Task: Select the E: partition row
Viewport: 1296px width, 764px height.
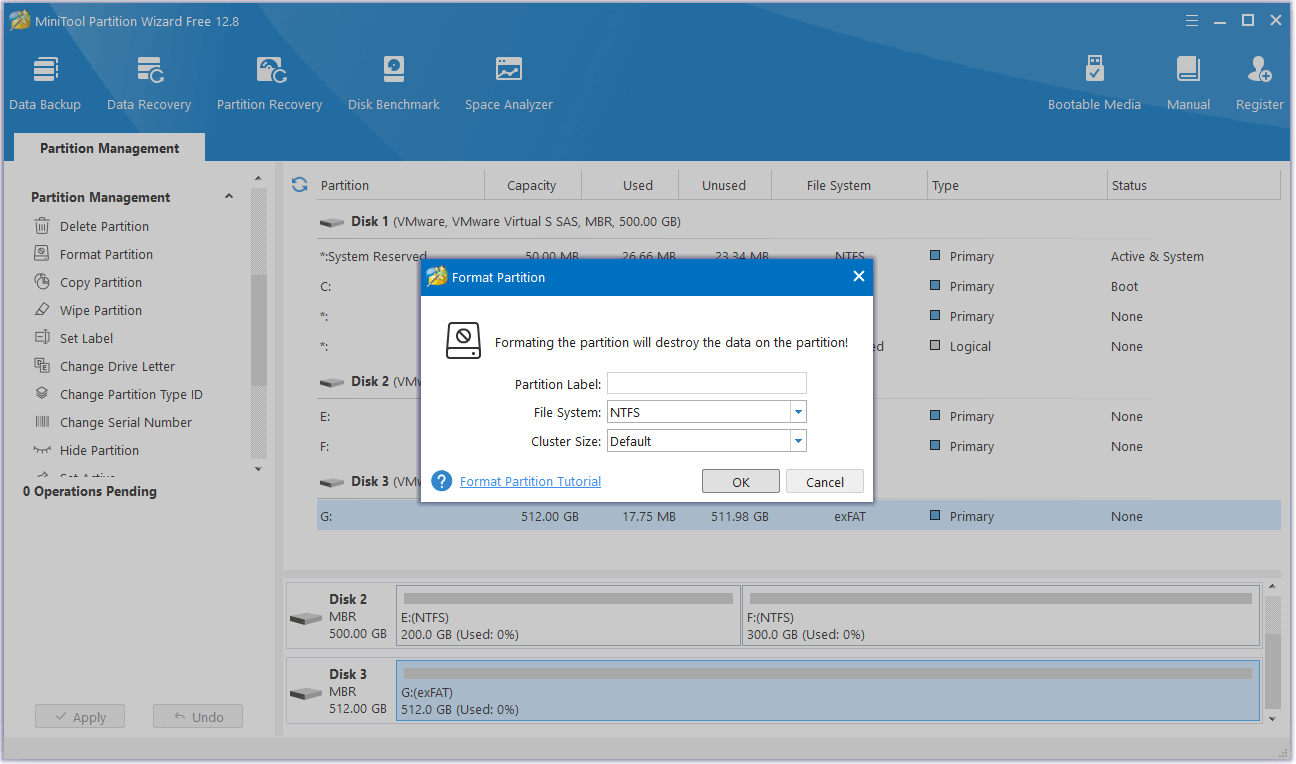Action: [798, 416]
